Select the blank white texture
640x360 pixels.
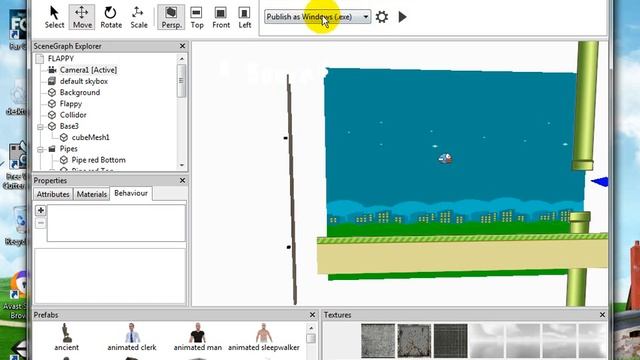(x=341, y=342)
